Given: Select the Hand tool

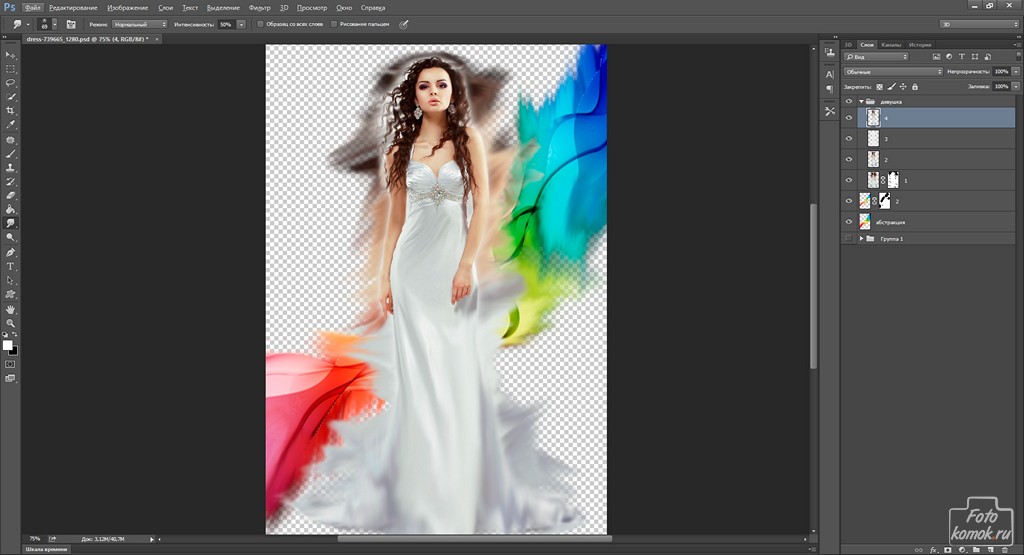Looking at the screenshot, I should [11, 309].
